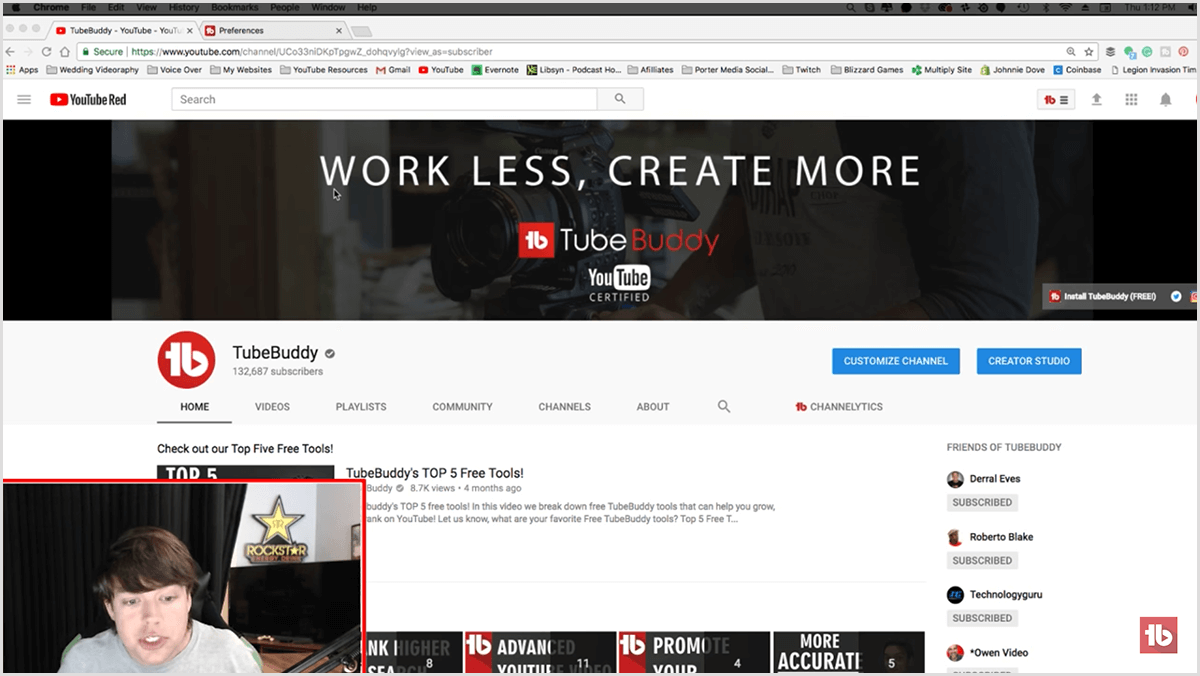This screenshot has width=1200, height=676.
Task: Click the browser back arrow
Action: pos(10,51)
